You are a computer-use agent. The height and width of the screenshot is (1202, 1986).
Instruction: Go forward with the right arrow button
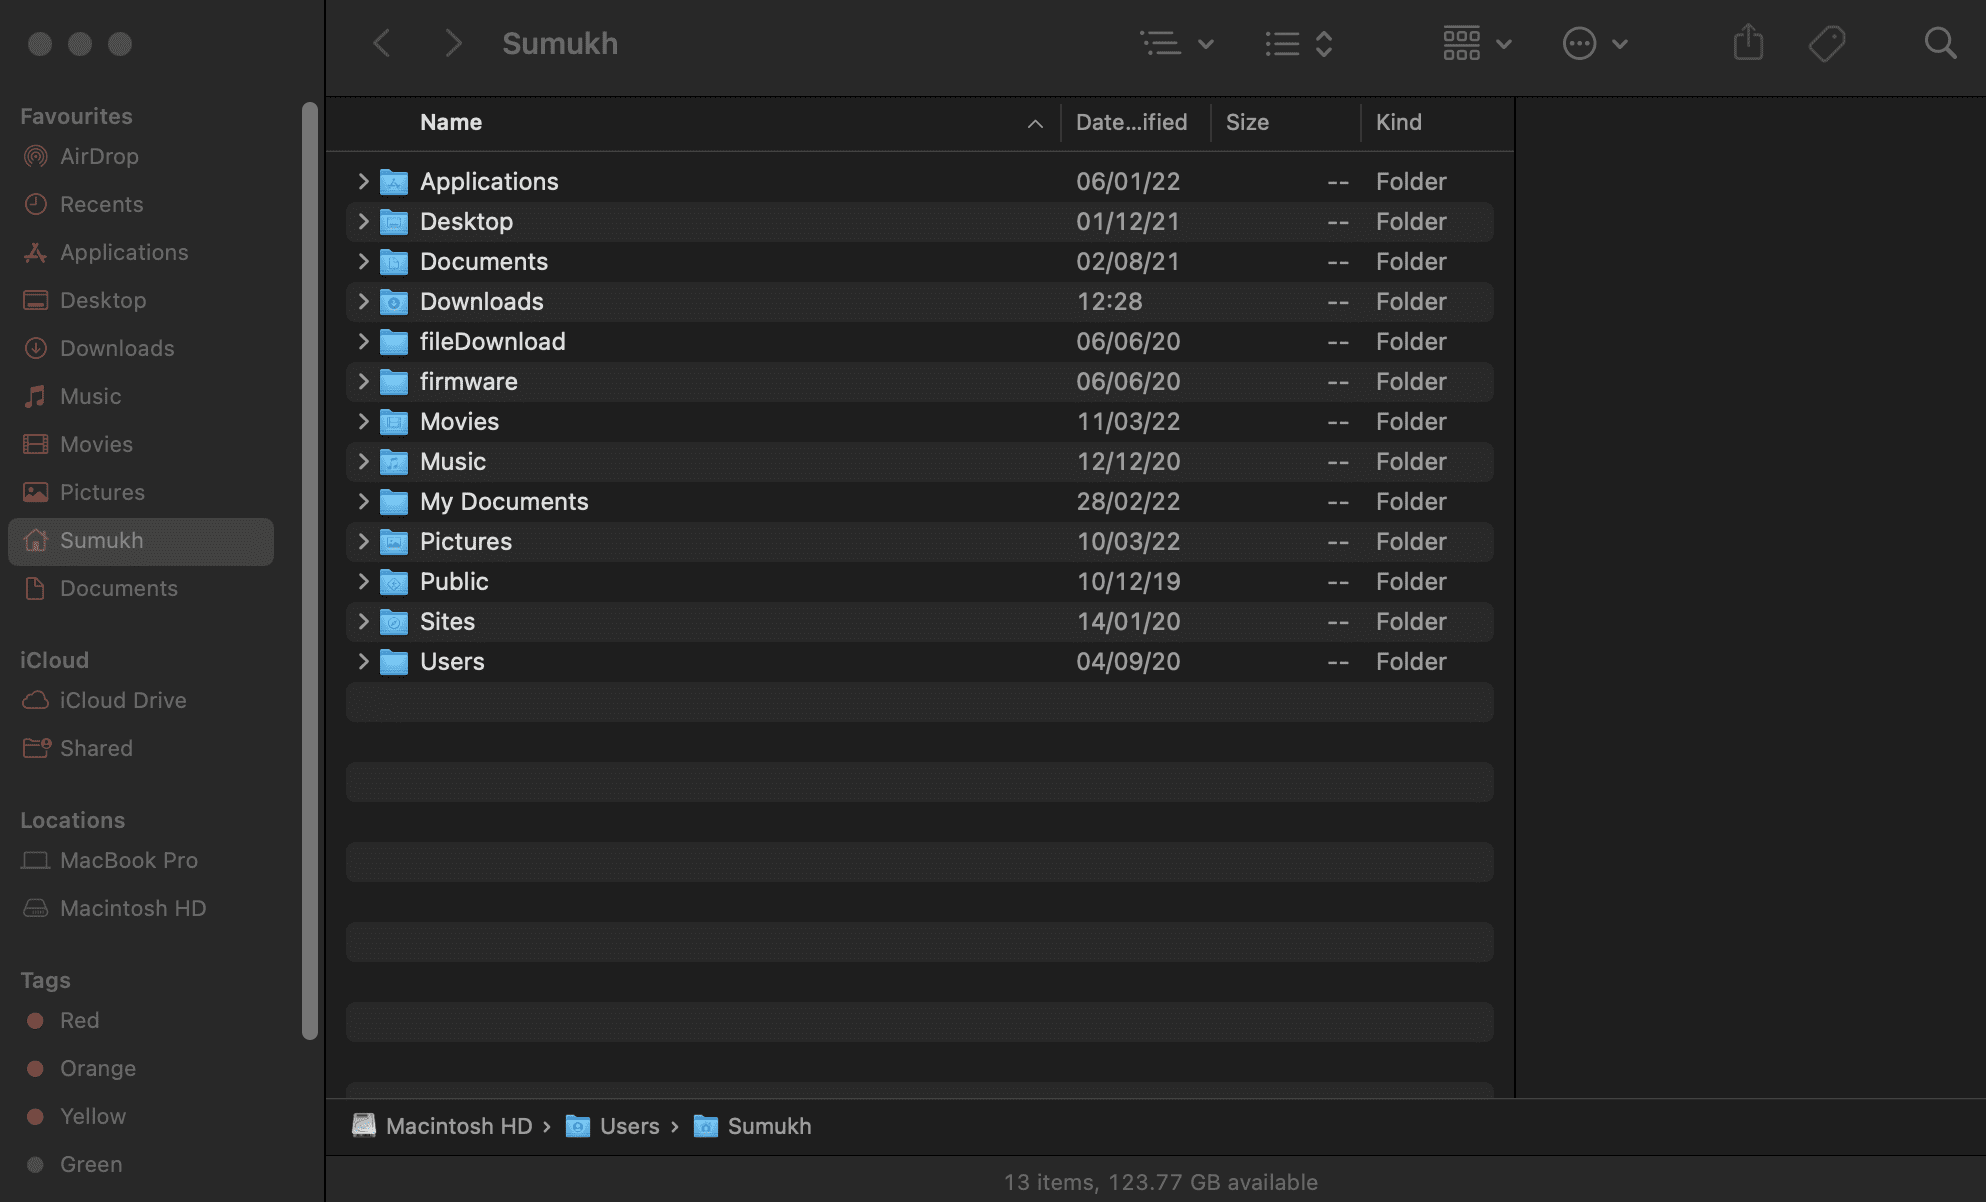(453, 43)
